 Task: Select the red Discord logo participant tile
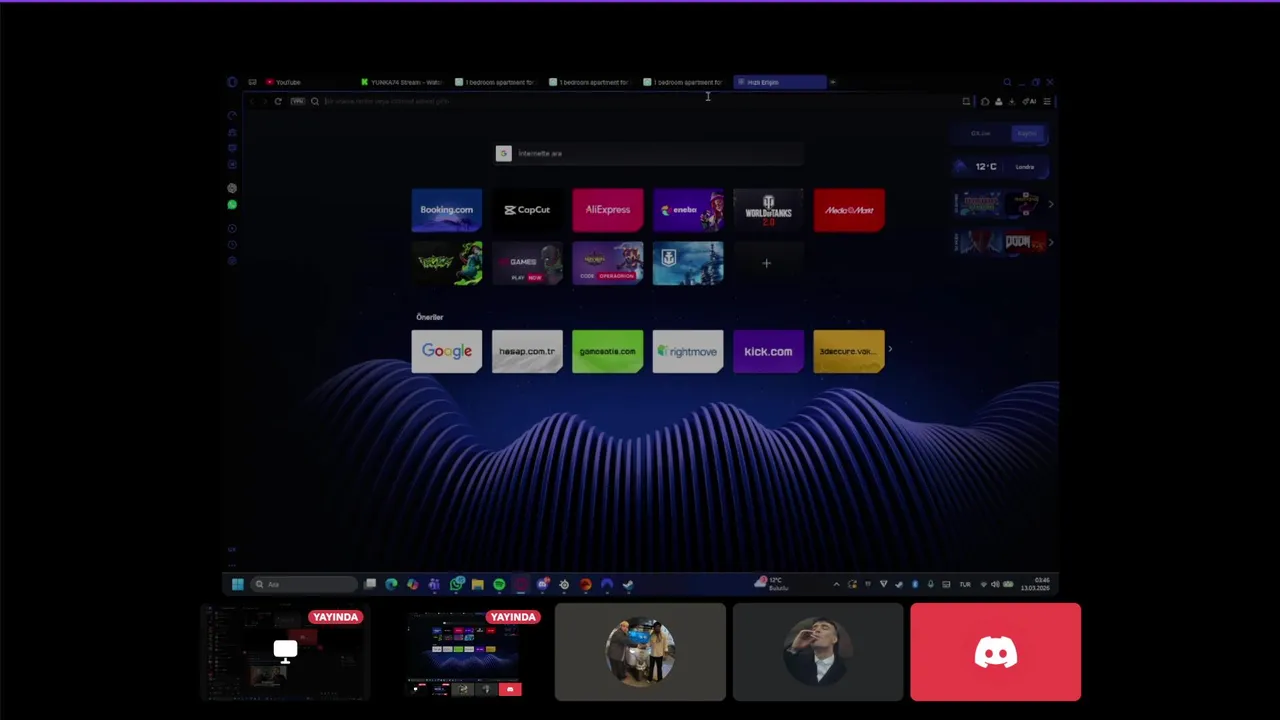pyautogui.click(x=996, y=652)
